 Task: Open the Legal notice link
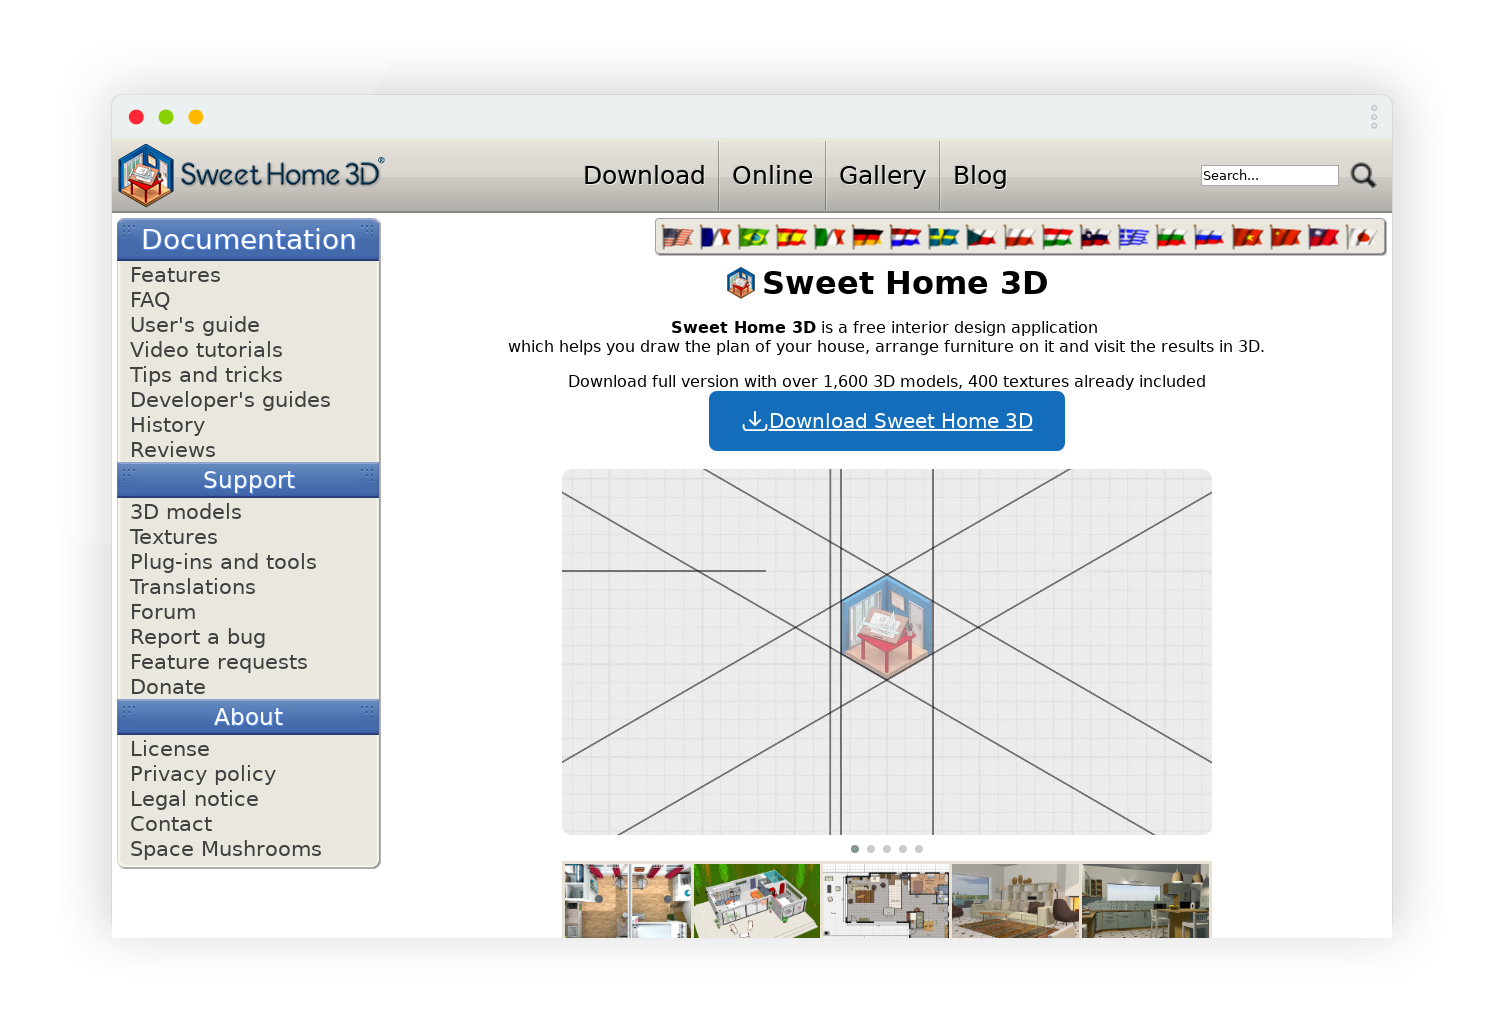click(194, 799)
